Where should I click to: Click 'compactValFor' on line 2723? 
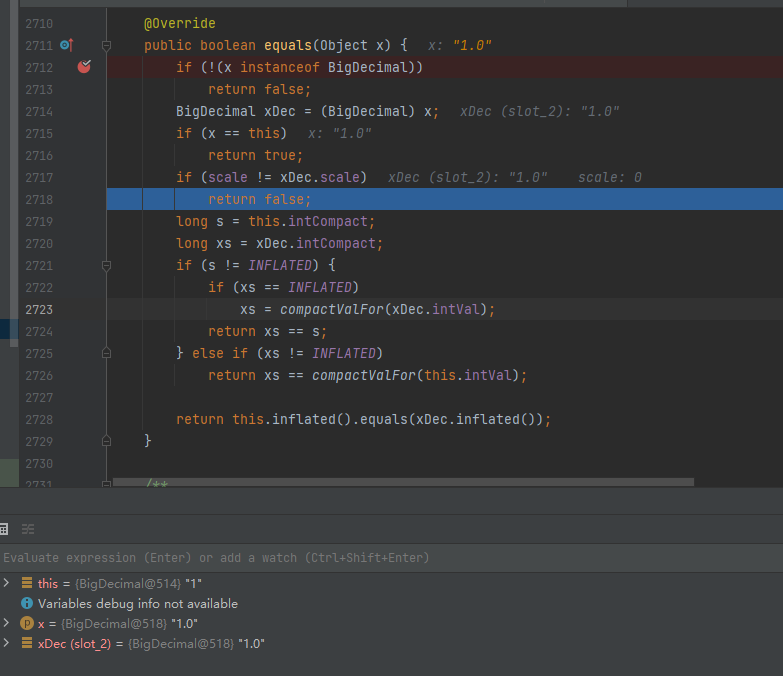coord(332,310)
